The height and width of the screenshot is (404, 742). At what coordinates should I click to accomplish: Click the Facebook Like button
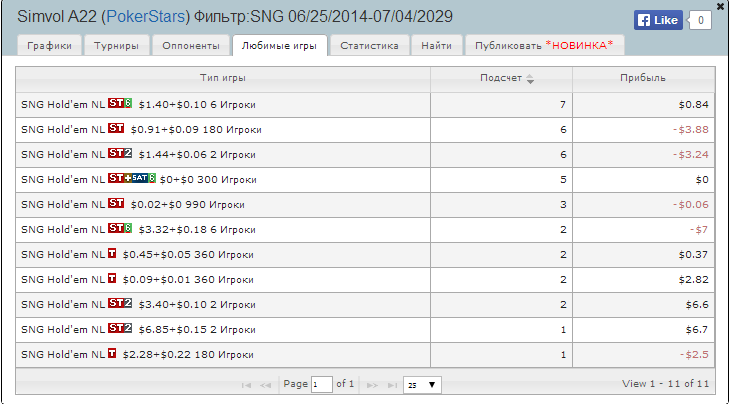tap(658, 20)
